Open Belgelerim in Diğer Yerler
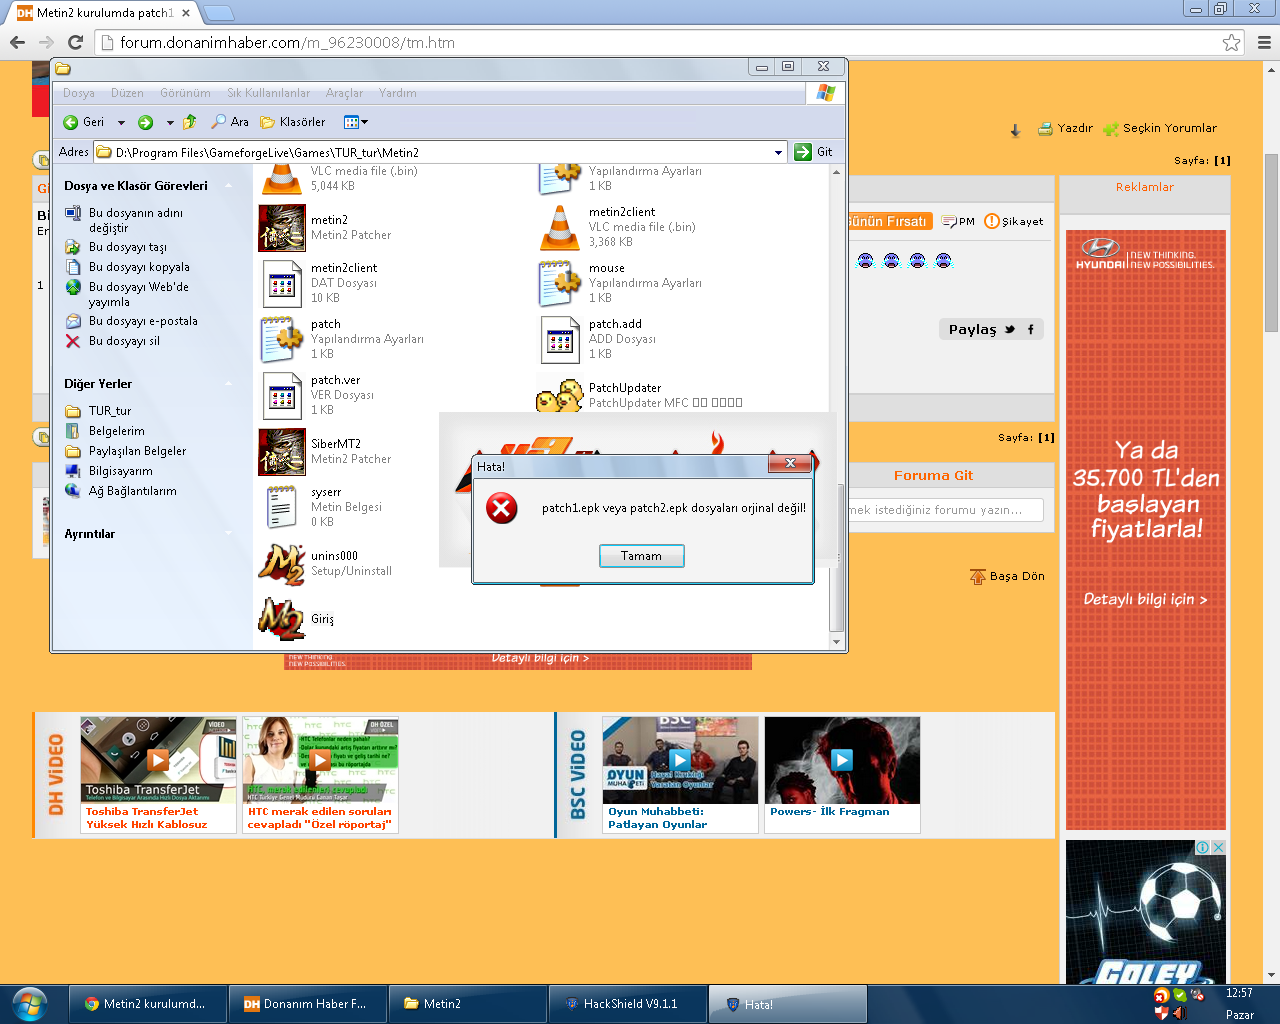The height and width of the screenshot is (1024, 1280). [105, 431]
